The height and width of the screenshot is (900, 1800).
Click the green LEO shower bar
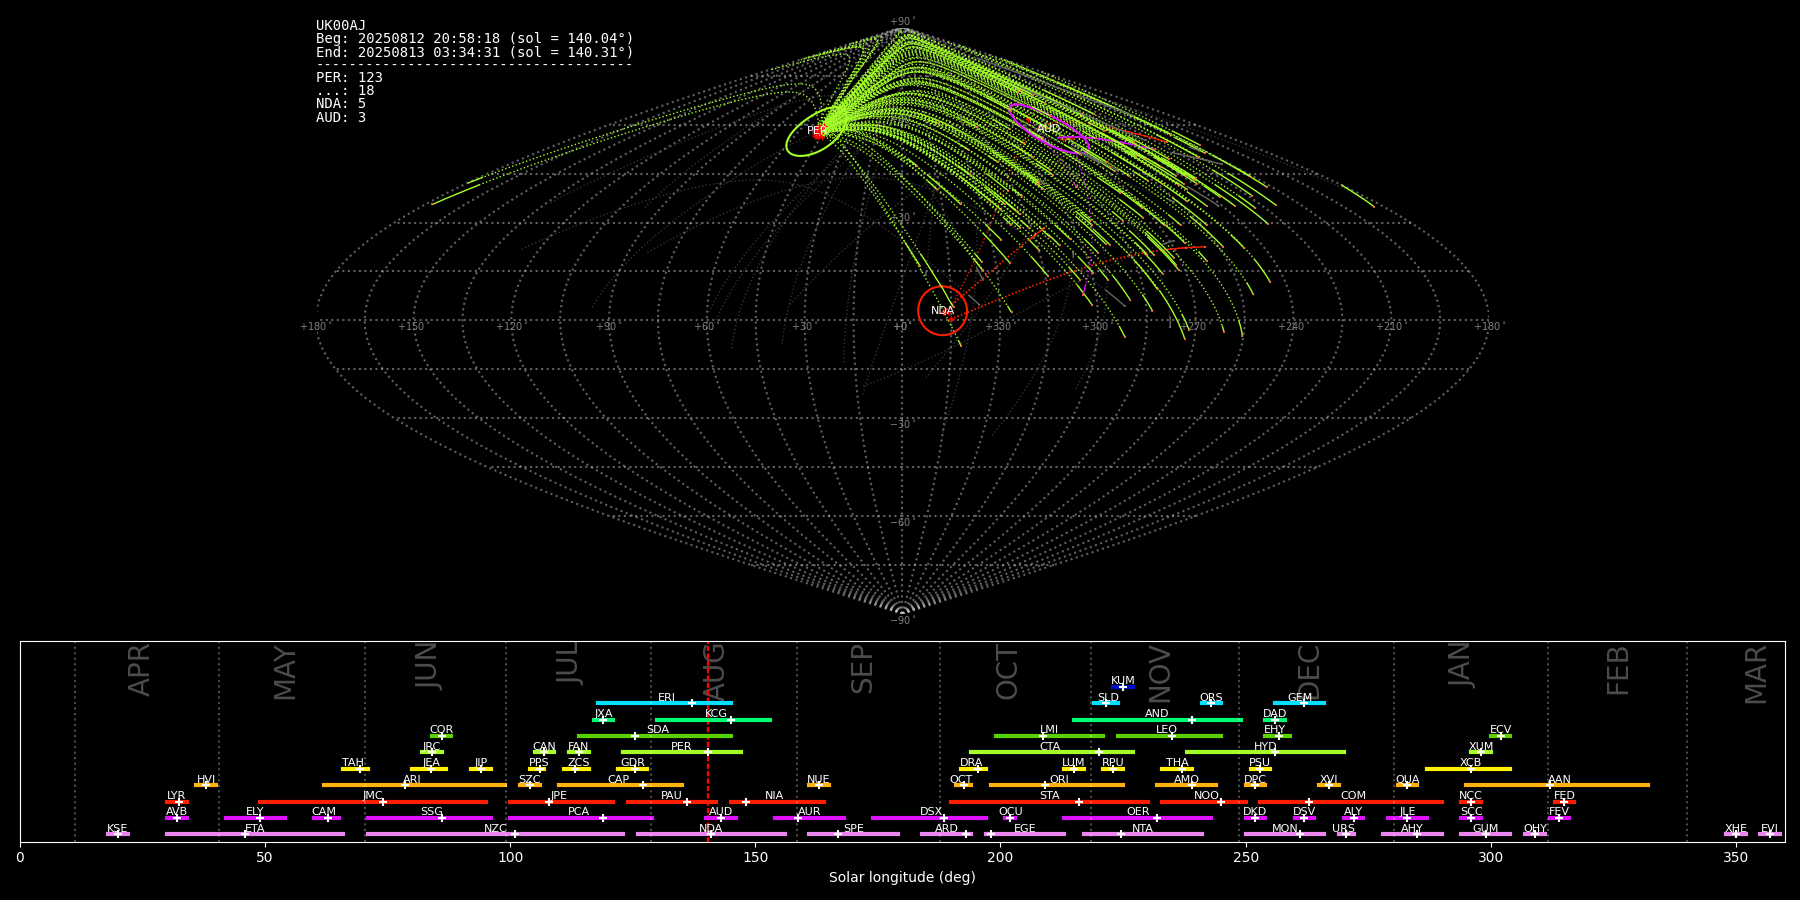pyautogui.click(x=1169, y=736)
